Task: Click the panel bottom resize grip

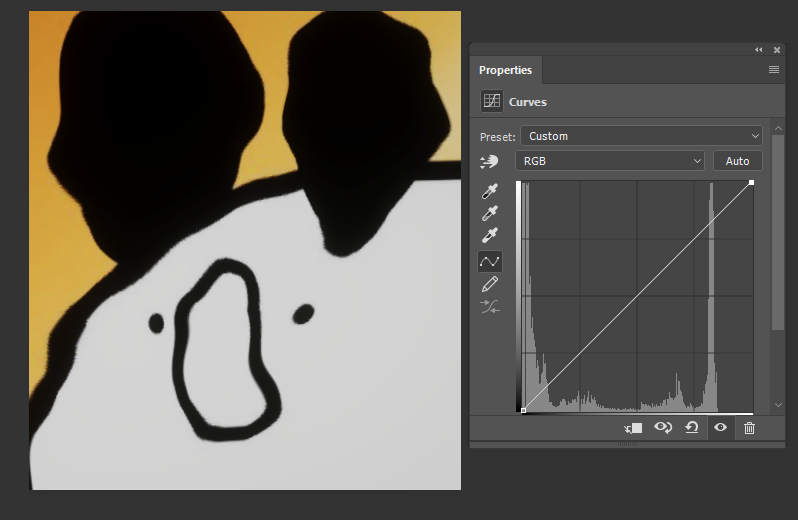Action: (x=627, y=444)
